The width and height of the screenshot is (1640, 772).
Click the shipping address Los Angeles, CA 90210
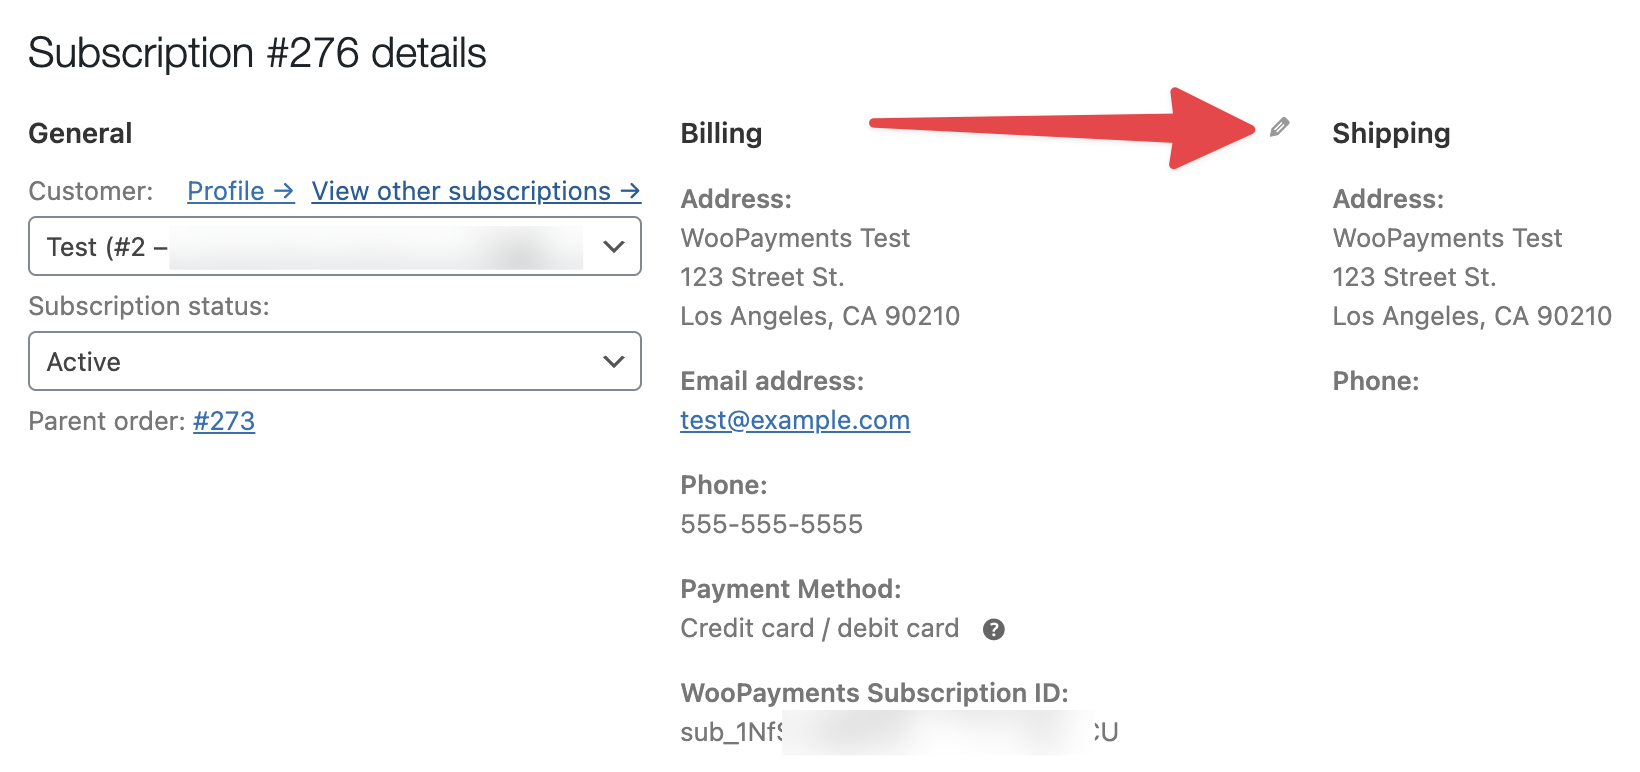pyautogui.click(x=1471, y=316)
